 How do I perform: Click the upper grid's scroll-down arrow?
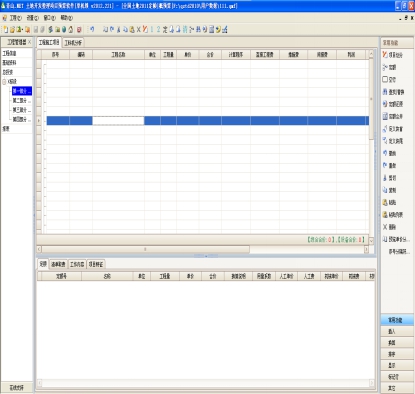371,240
